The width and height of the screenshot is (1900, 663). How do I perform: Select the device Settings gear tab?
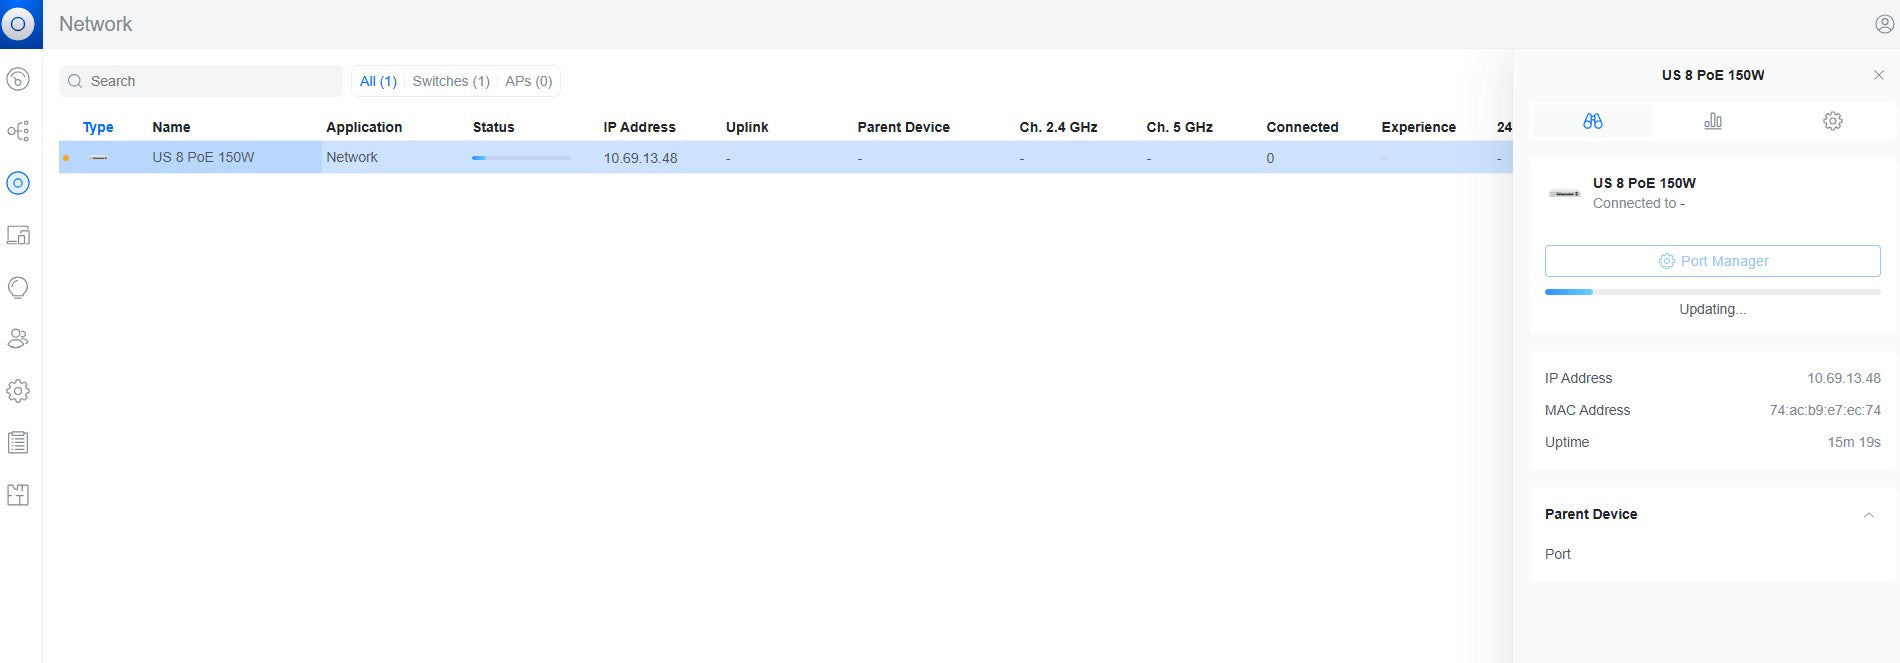click(1833, 121)
